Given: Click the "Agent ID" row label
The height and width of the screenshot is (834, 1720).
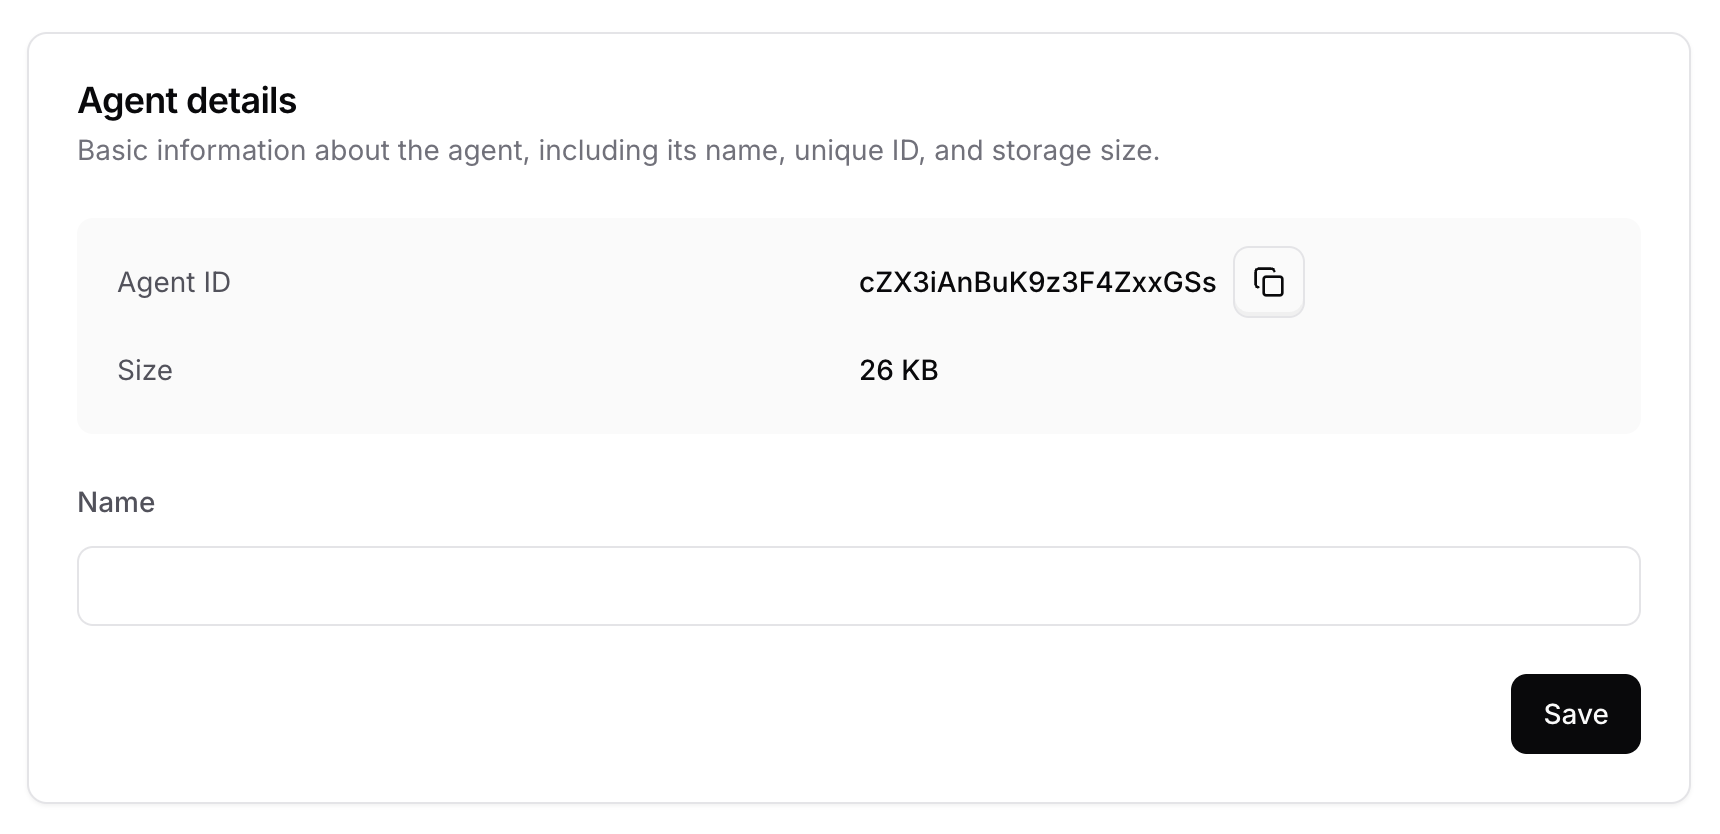Looking at the screenshot, I should [174, 283].
